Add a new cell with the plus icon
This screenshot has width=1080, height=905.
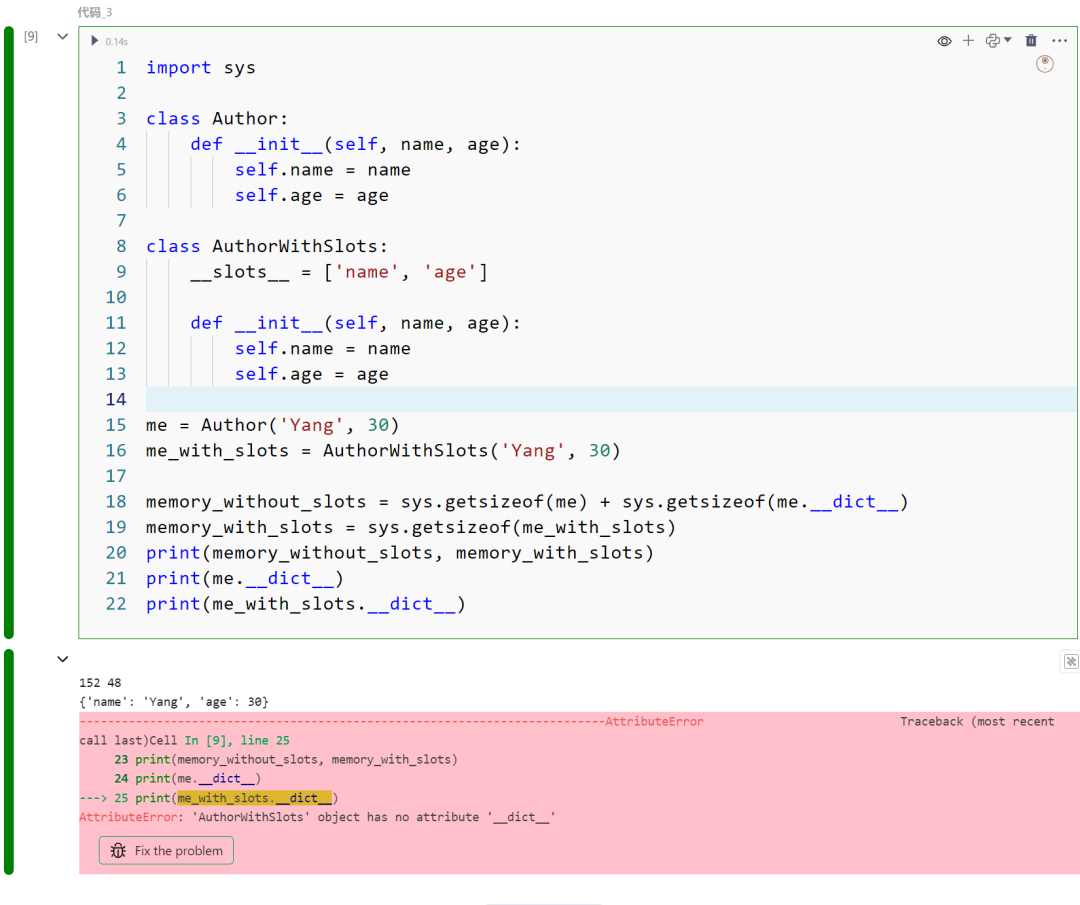pos(968,41)
